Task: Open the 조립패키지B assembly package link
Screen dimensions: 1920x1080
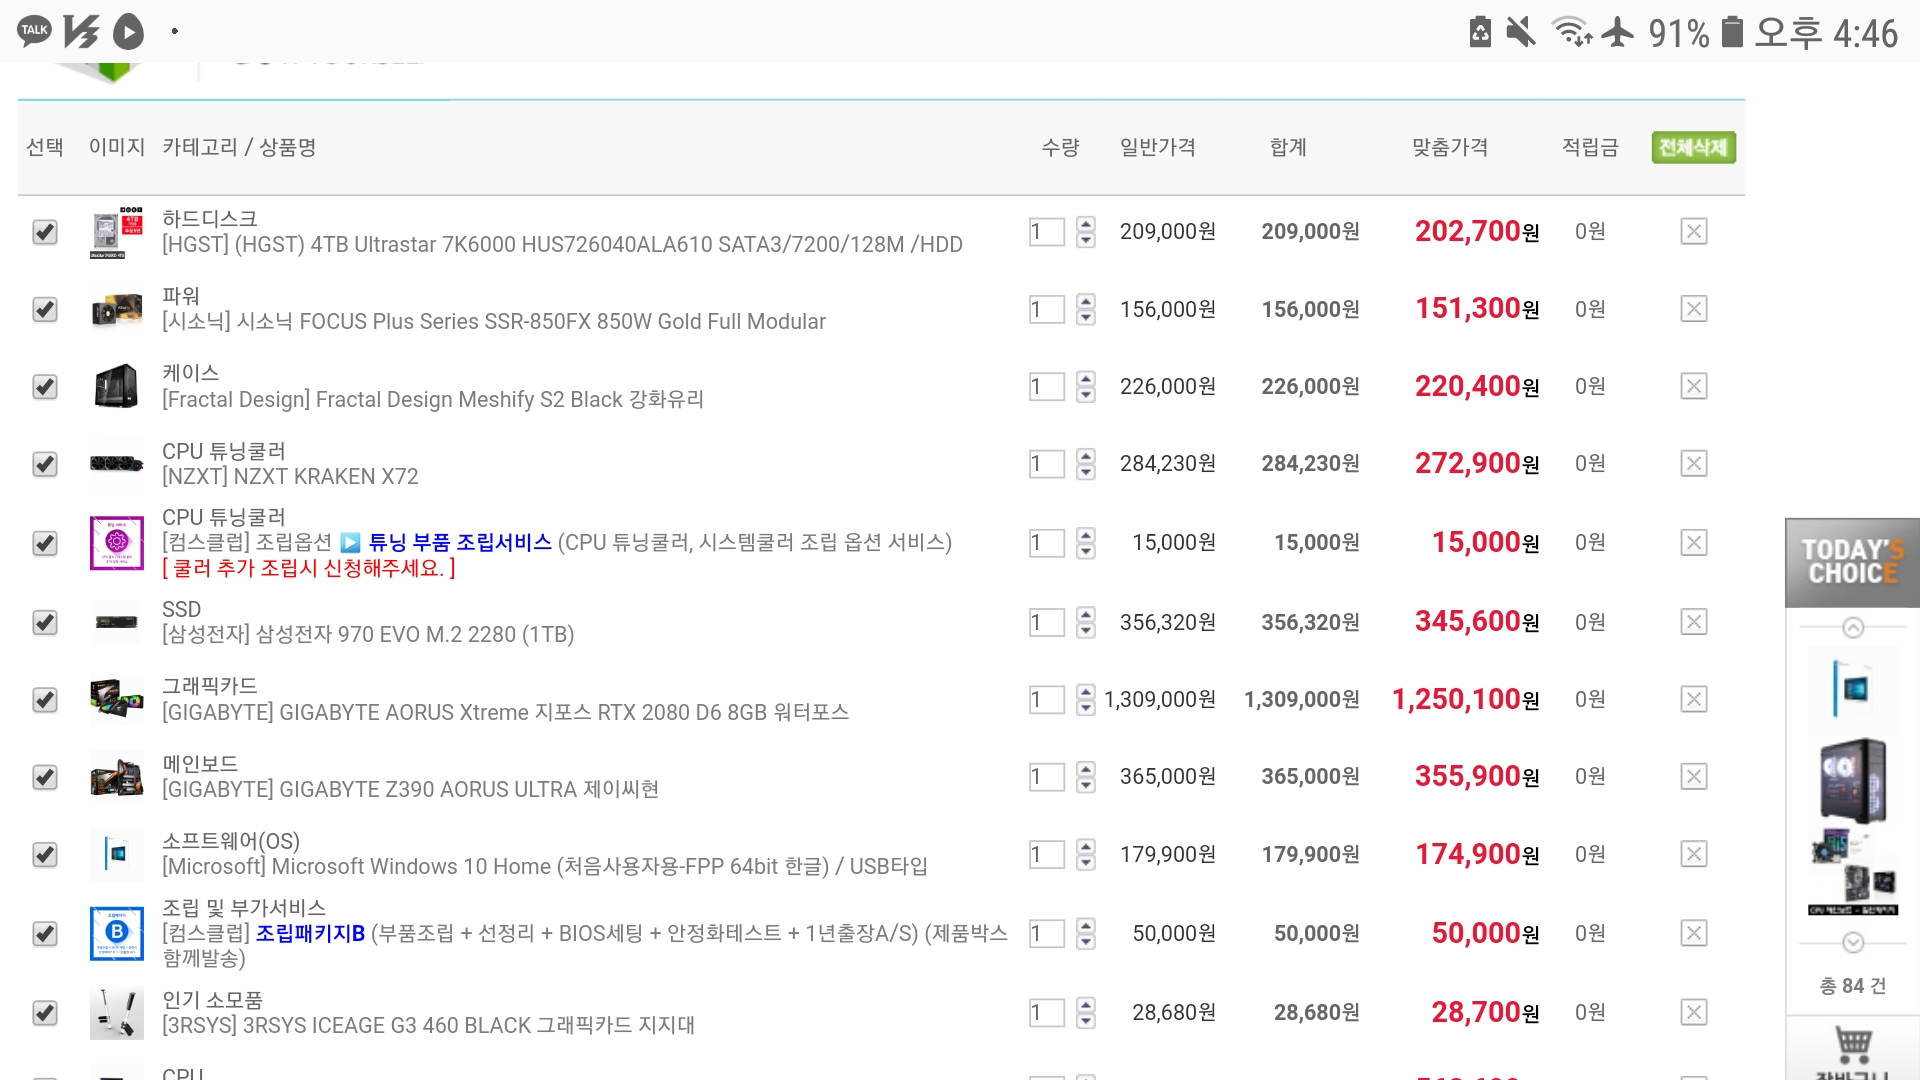Action: click(x=310, y=933)
